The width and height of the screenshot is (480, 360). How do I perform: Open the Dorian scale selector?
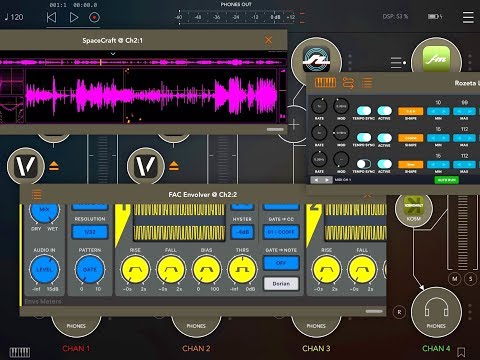click(x=281, y=284)
